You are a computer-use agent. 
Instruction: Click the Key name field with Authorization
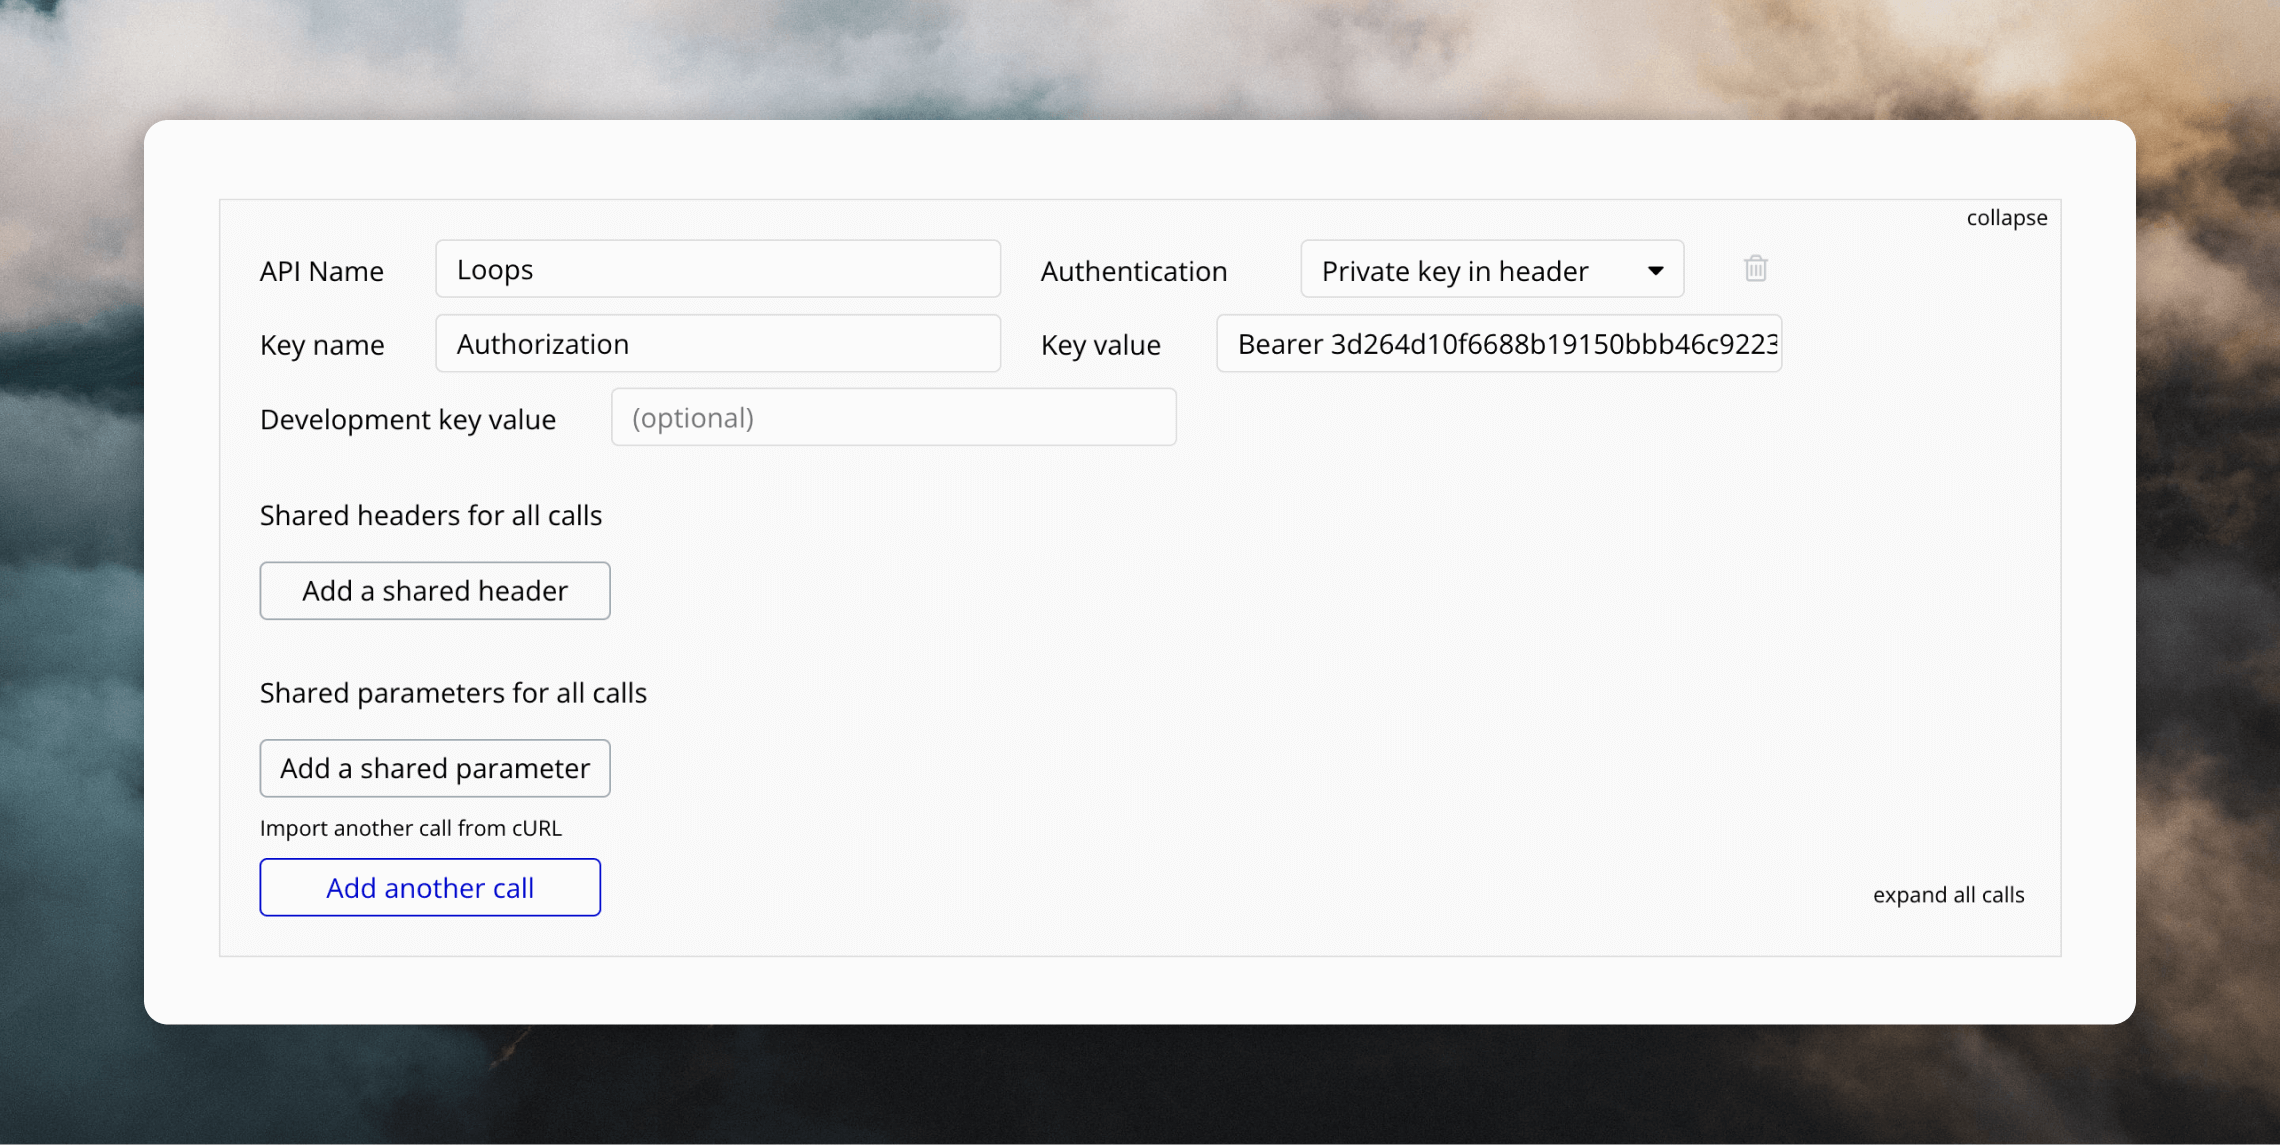coord(718,344)
